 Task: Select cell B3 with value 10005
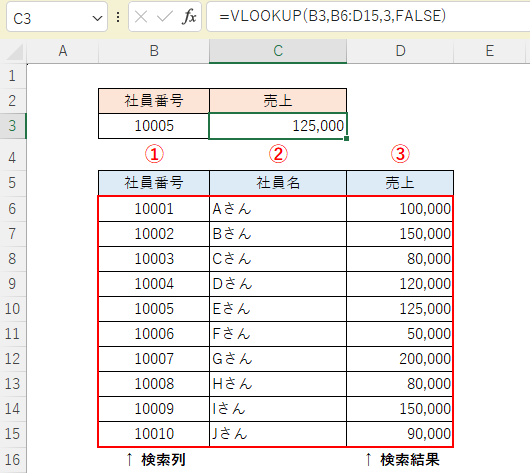154,126
